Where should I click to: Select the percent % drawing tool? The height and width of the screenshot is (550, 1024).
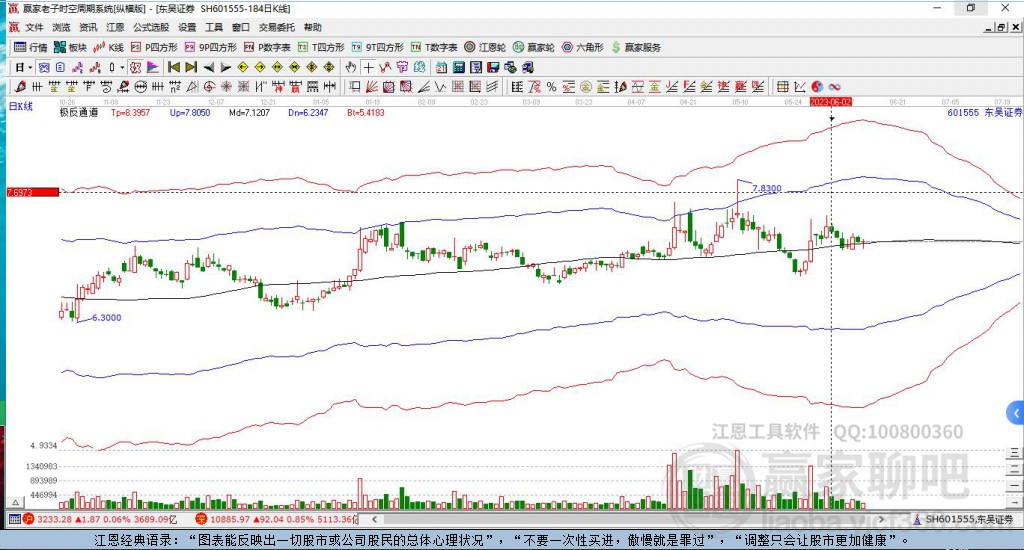tap(552, 86)
